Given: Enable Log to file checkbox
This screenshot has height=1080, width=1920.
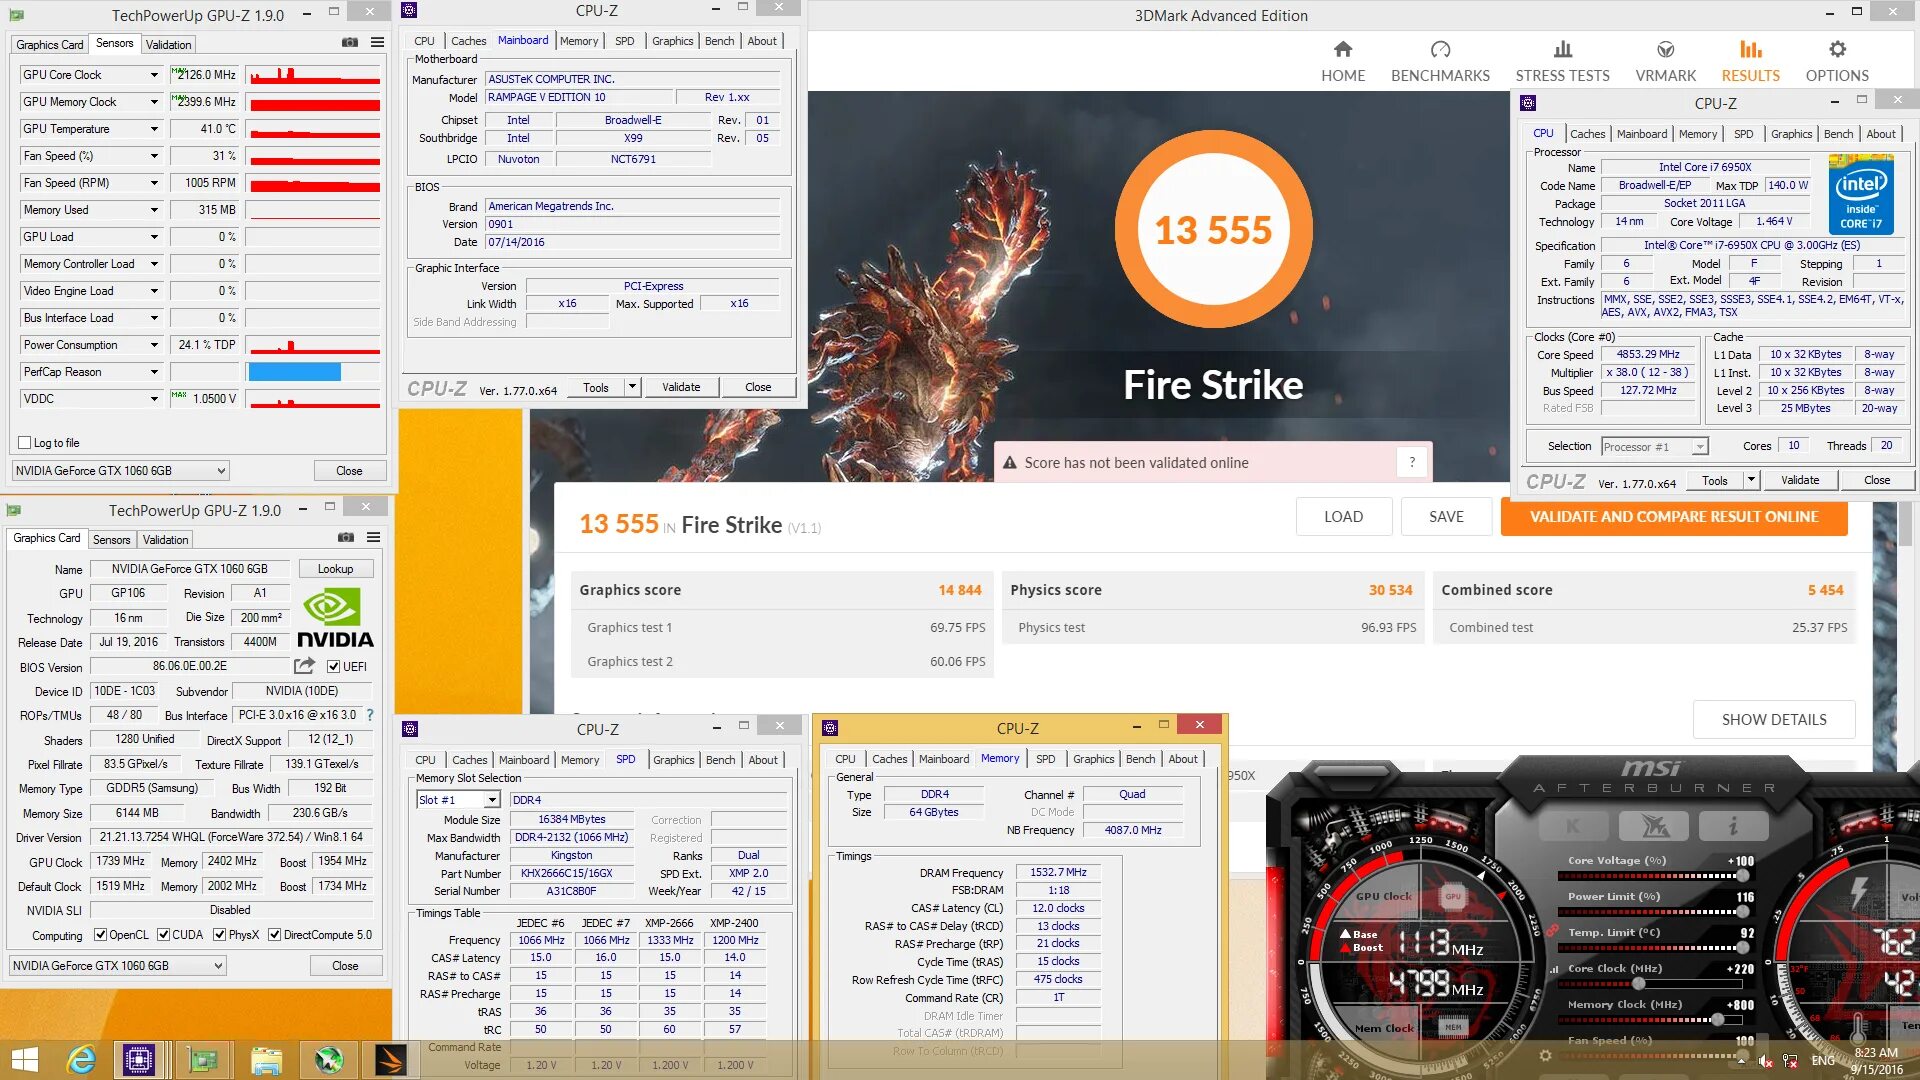Looking at the screenshot, I should coord(25,443).
